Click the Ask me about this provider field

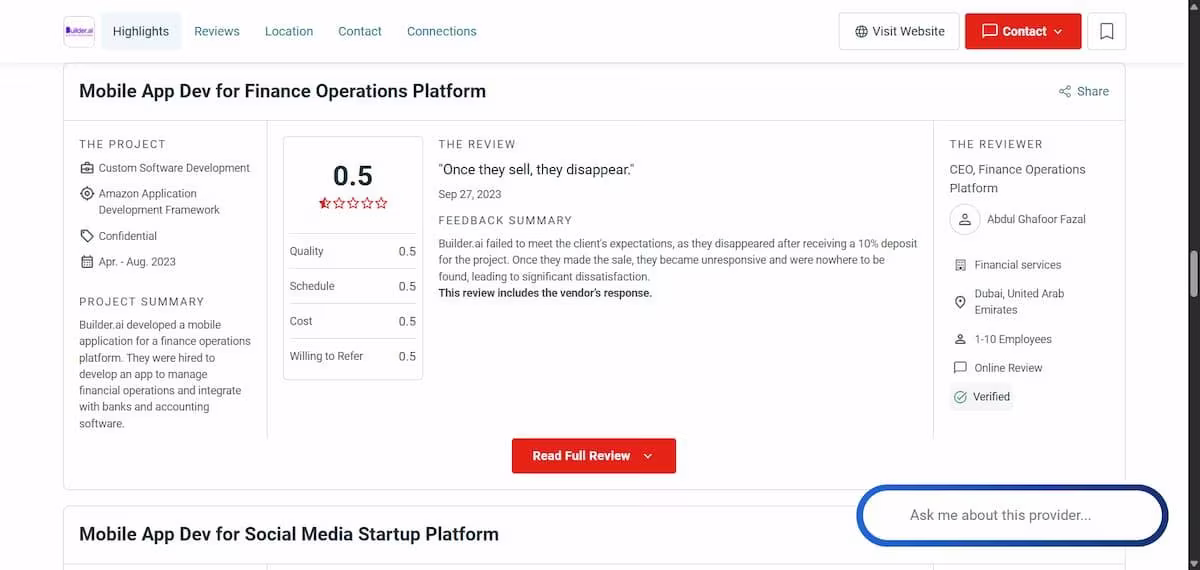(x=1012, y=516)
